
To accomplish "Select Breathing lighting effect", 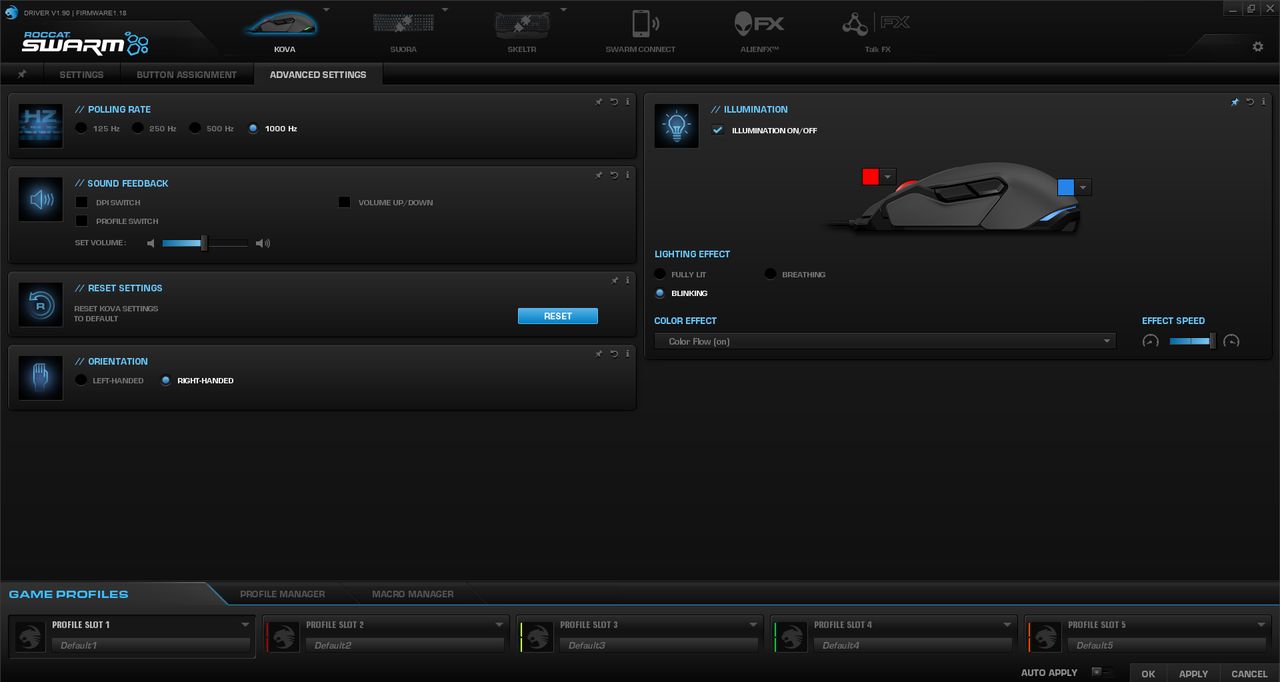I will (770, 274).
